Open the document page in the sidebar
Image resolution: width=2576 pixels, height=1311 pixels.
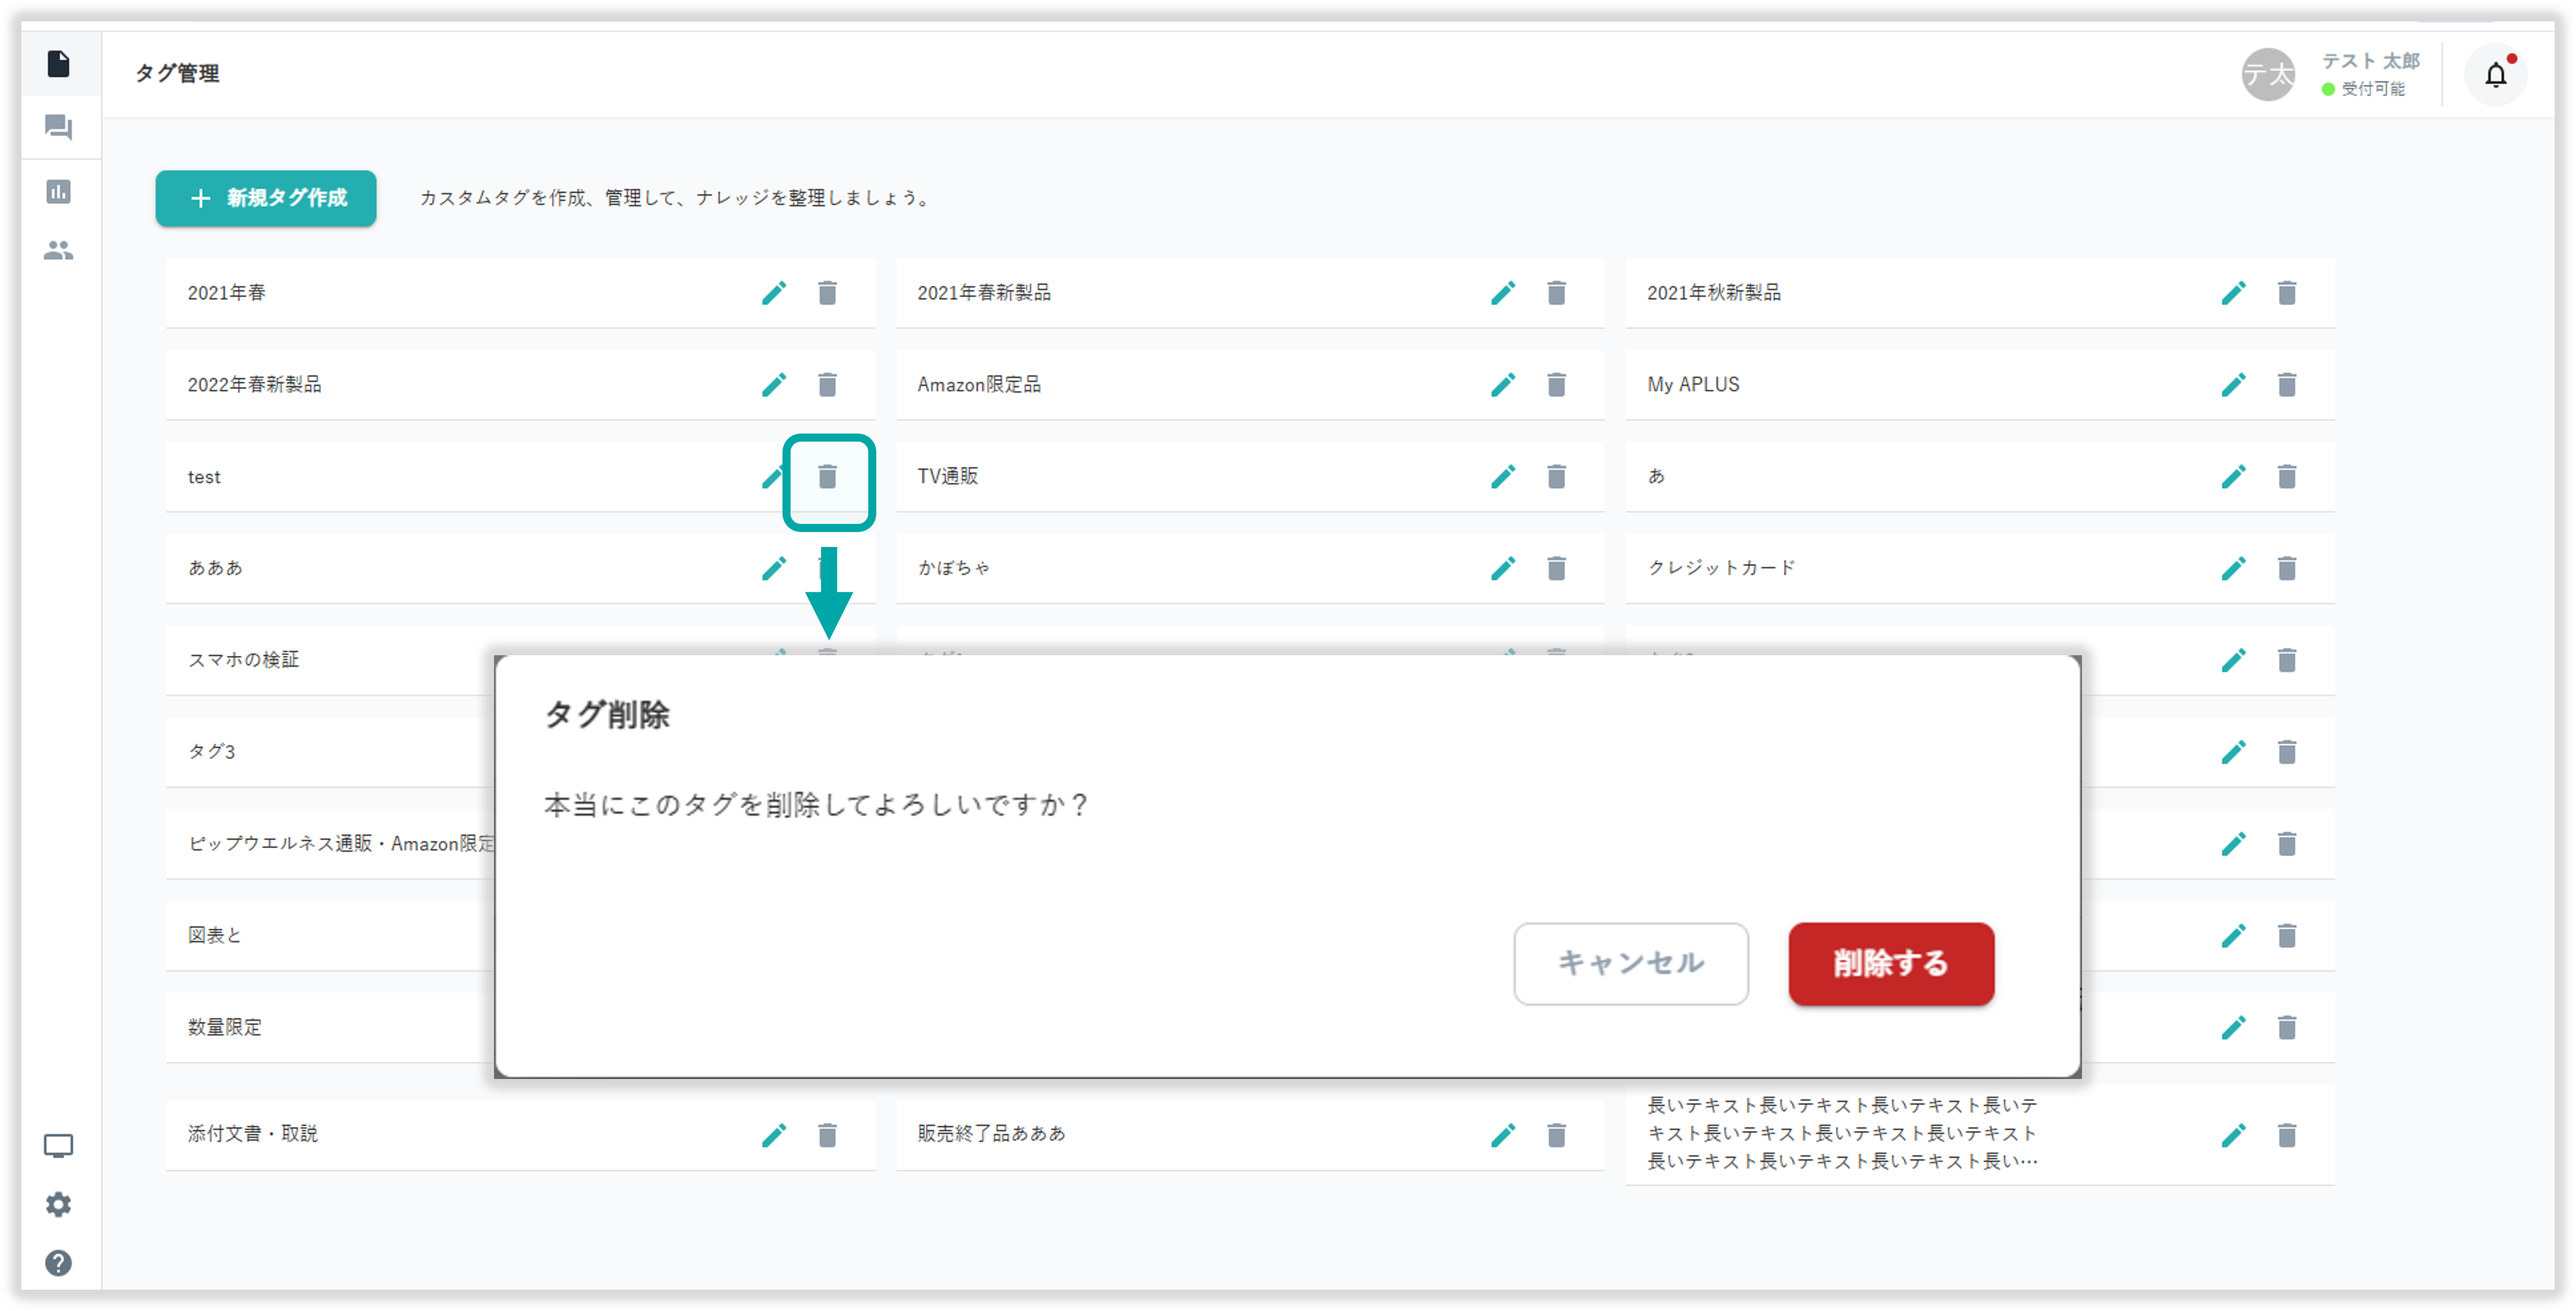tap(59, 64)
